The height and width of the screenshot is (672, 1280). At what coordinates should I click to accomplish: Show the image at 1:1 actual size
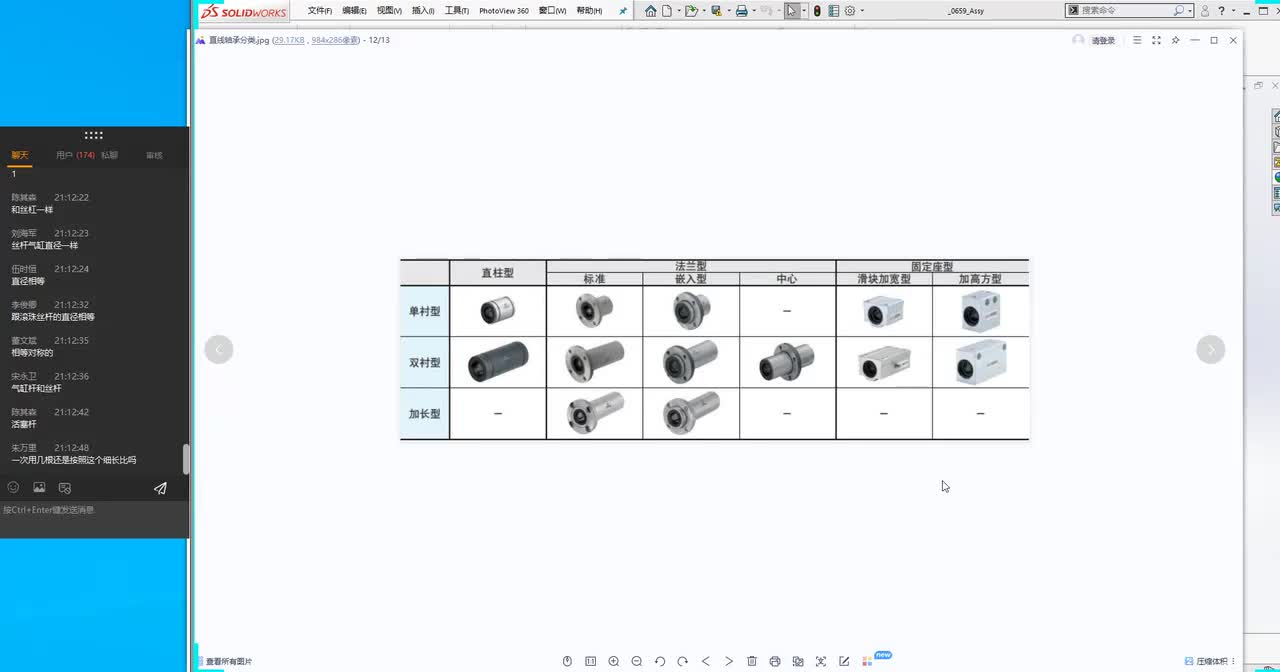pos(590,661)
